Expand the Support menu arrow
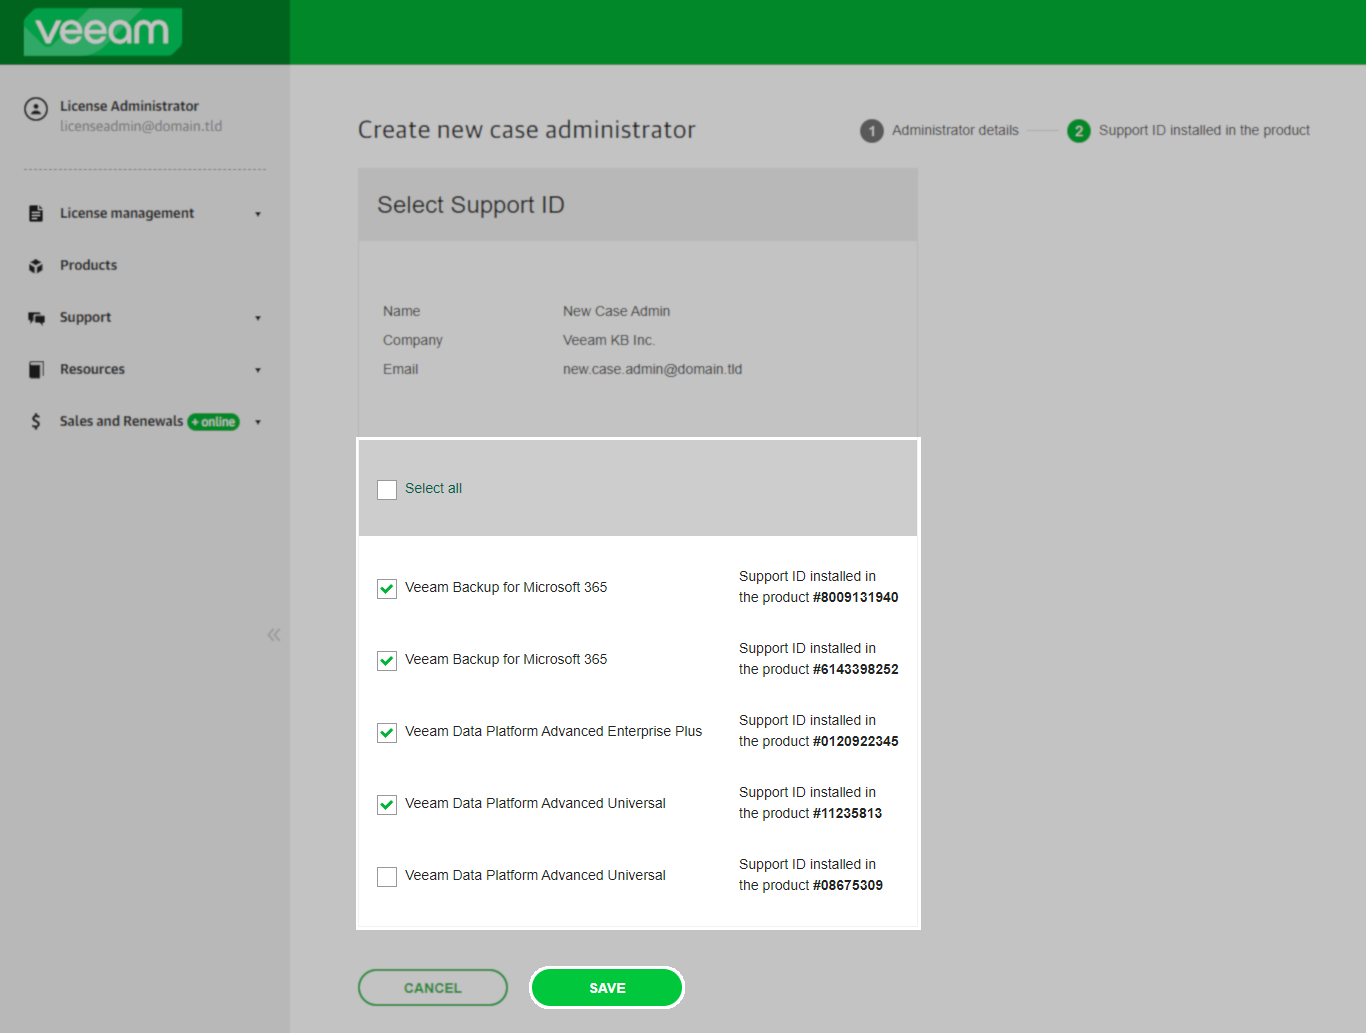 click(x=258, y=318)
